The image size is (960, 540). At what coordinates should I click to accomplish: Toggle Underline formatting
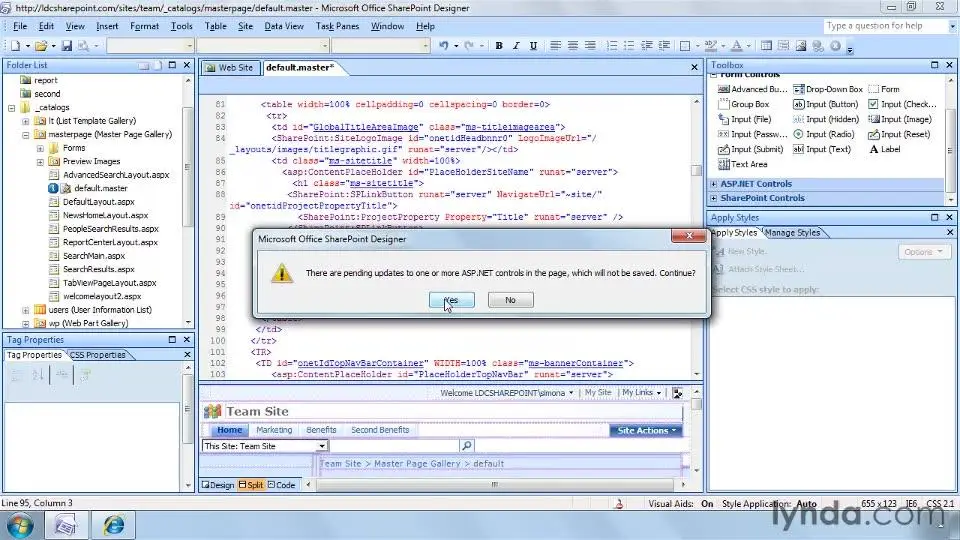coord(533,46)
